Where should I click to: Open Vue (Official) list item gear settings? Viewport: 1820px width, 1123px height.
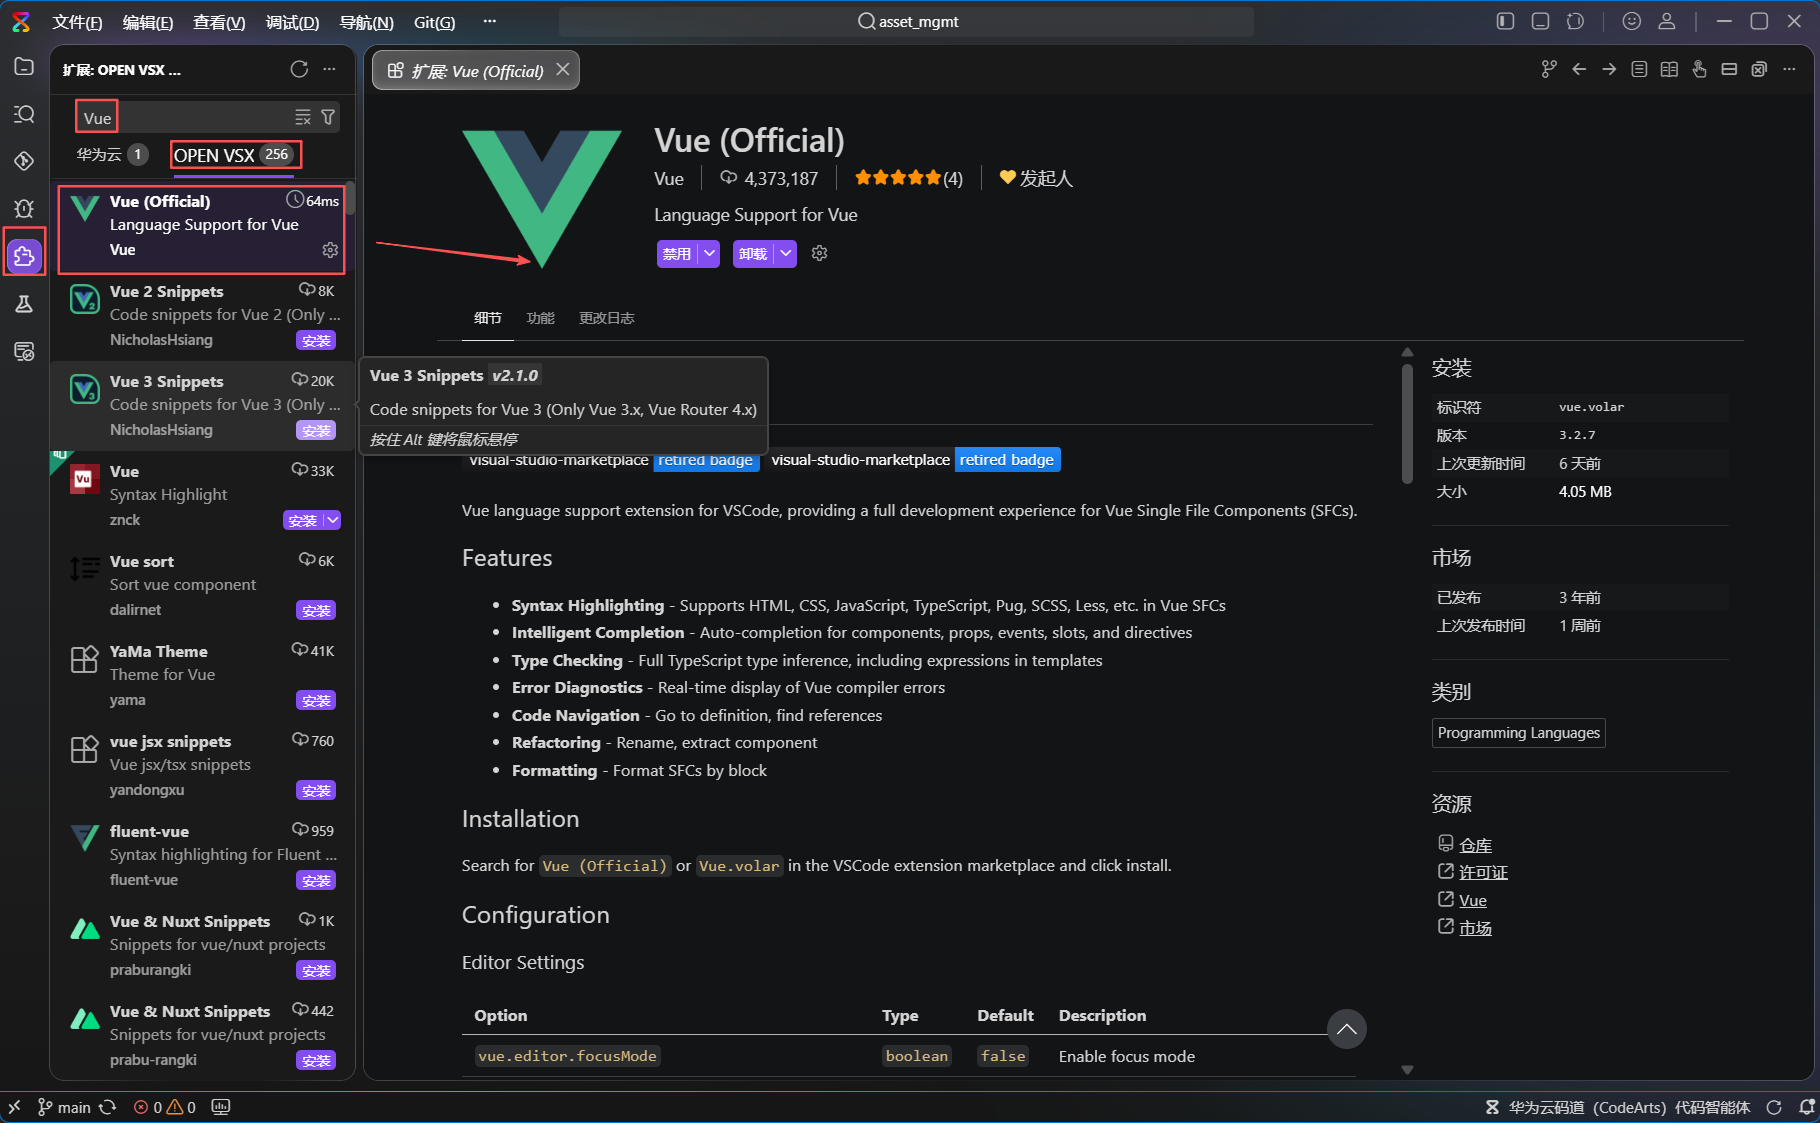pyautogui.click(x=330, y=250)
